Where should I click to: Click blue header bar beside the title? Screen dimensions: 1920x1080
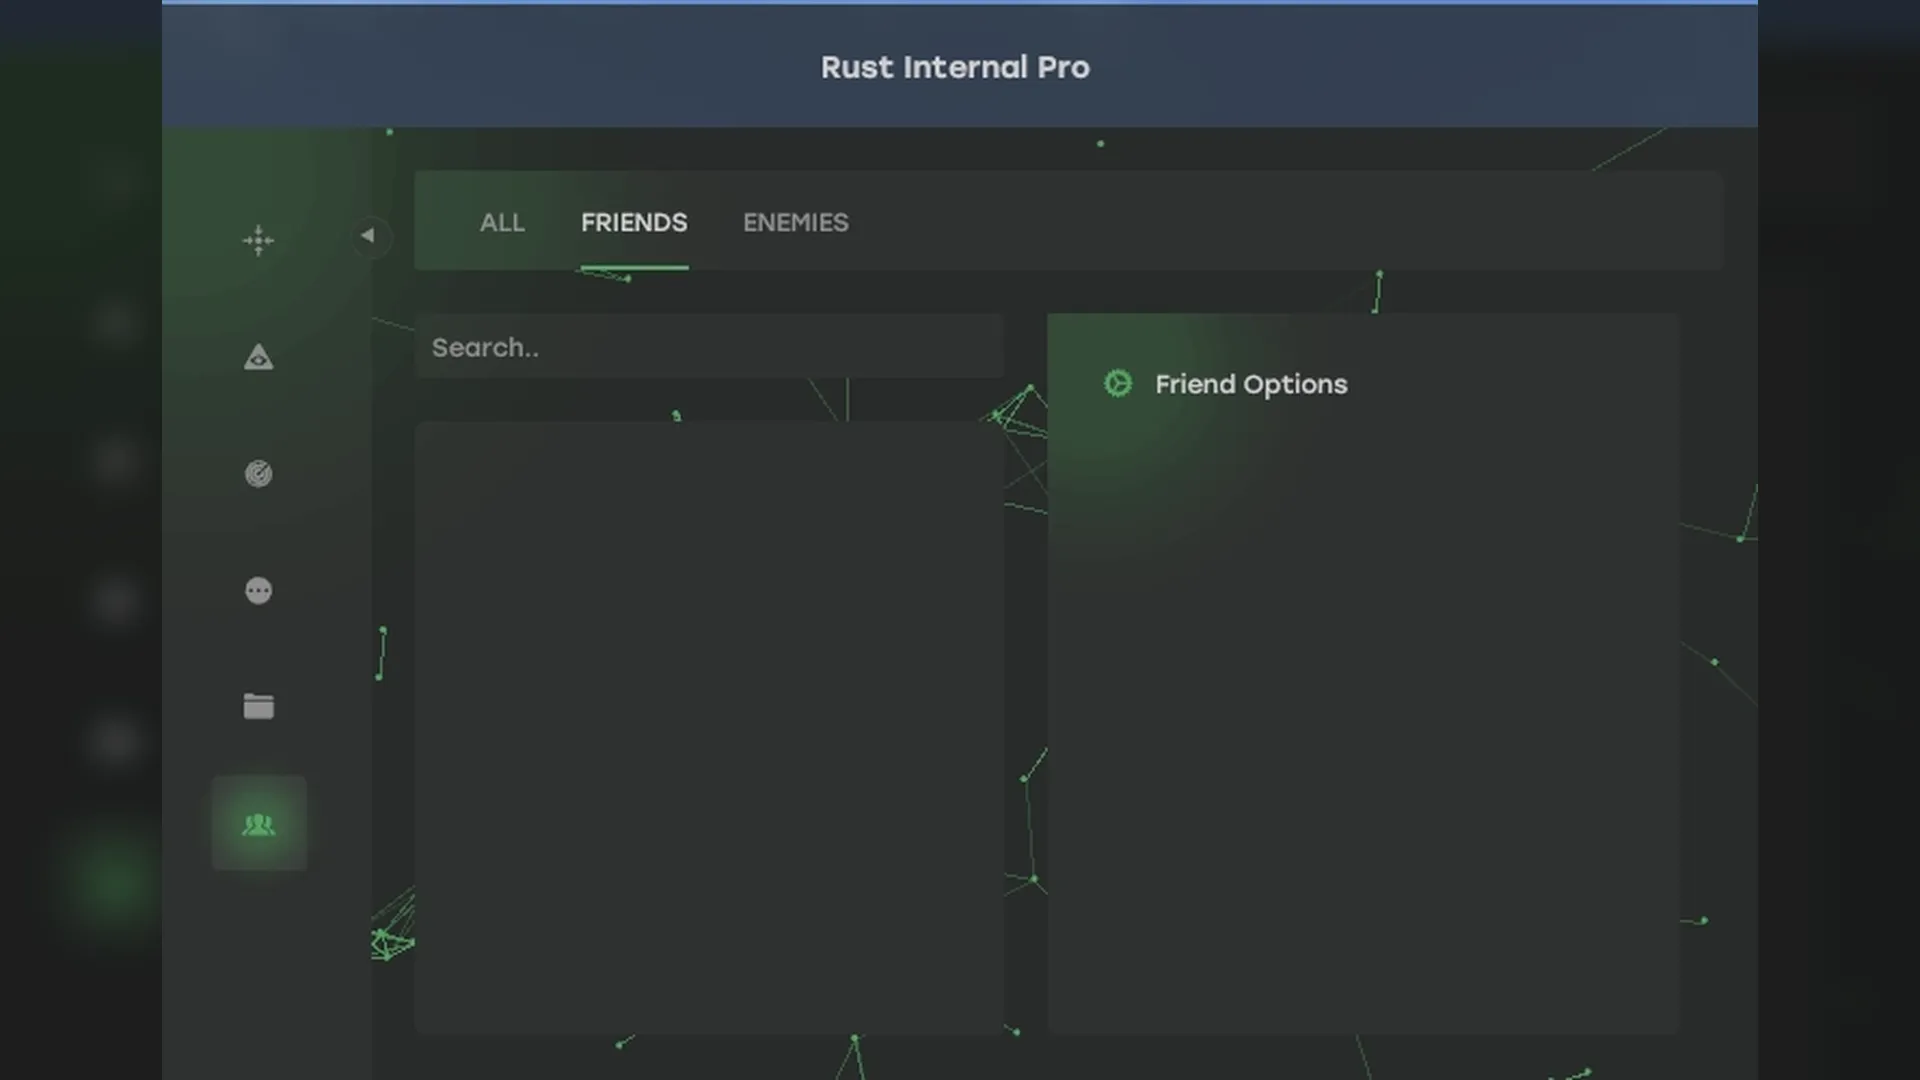(1400, 67)
